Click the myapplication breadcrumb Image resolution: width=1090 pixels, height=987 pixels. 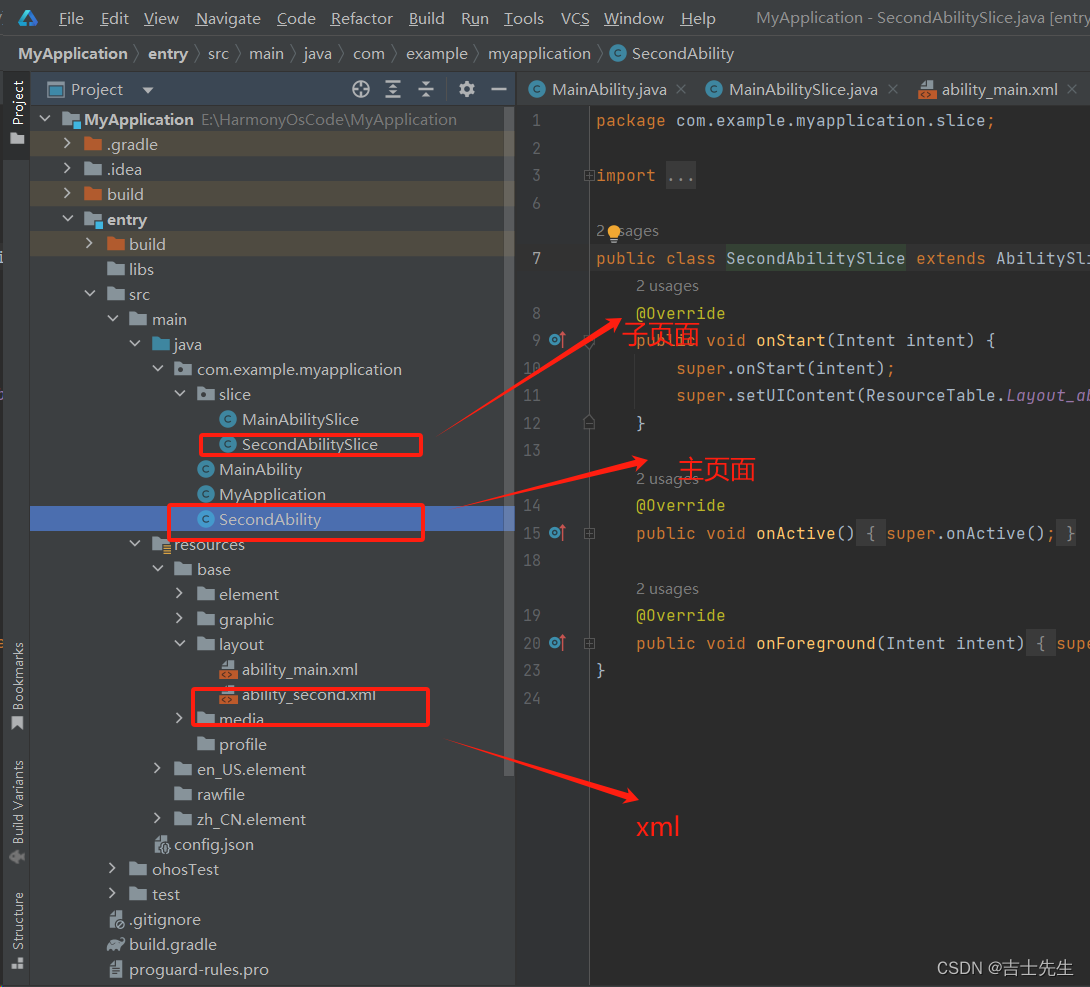tap(539, 53)
